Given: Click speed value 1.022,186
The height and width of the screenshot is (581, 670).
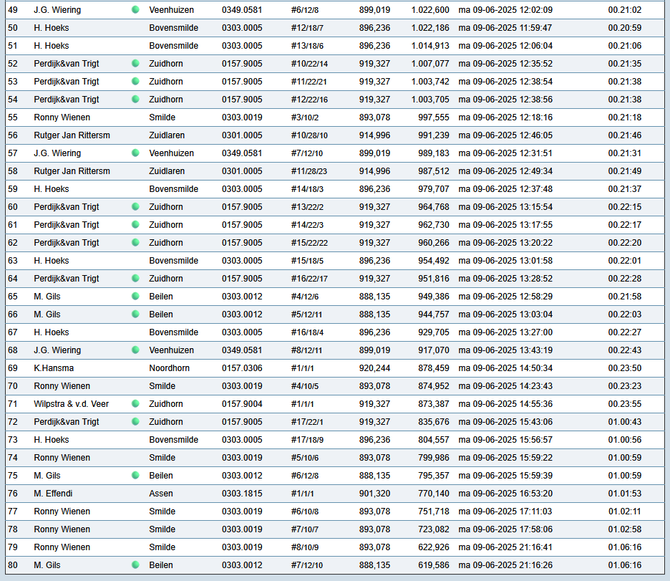Looking at the screenshot, I should click(430, 28).
